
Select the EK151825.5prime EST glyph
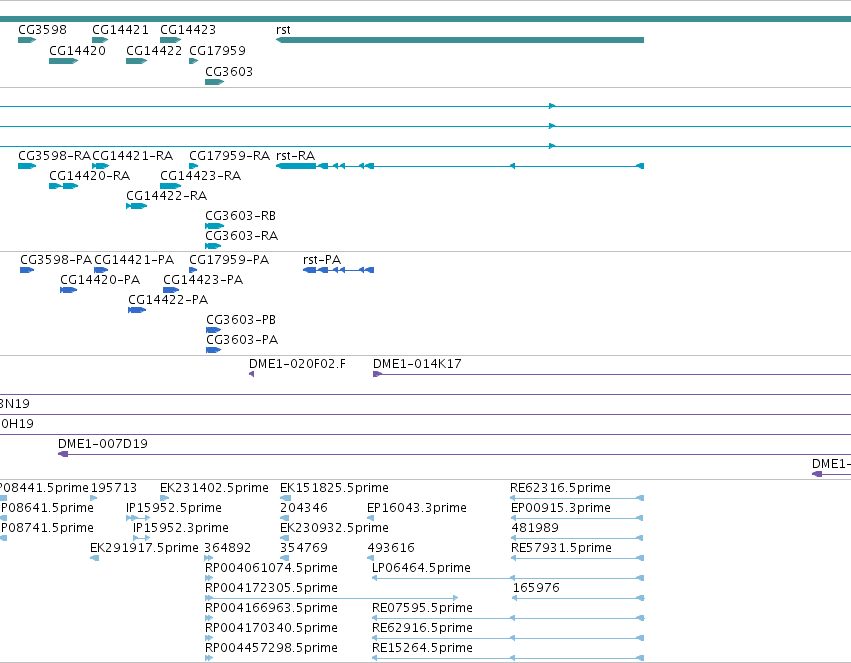pos(285,498)
